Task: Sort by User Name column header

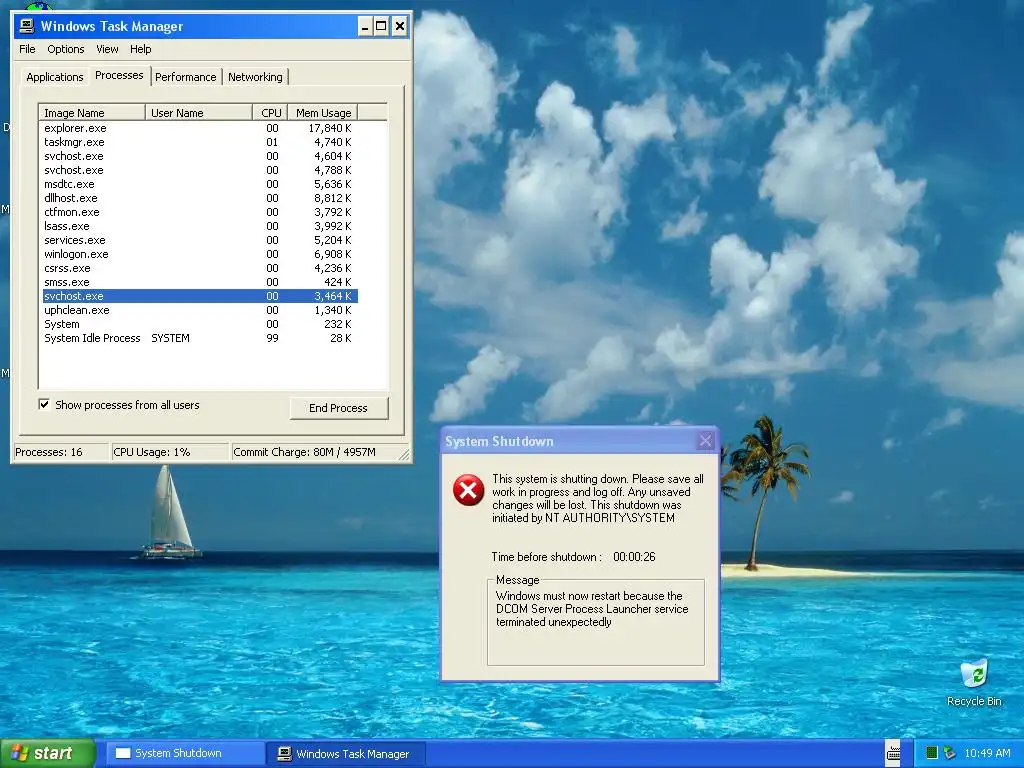Action: click(199, 113)
